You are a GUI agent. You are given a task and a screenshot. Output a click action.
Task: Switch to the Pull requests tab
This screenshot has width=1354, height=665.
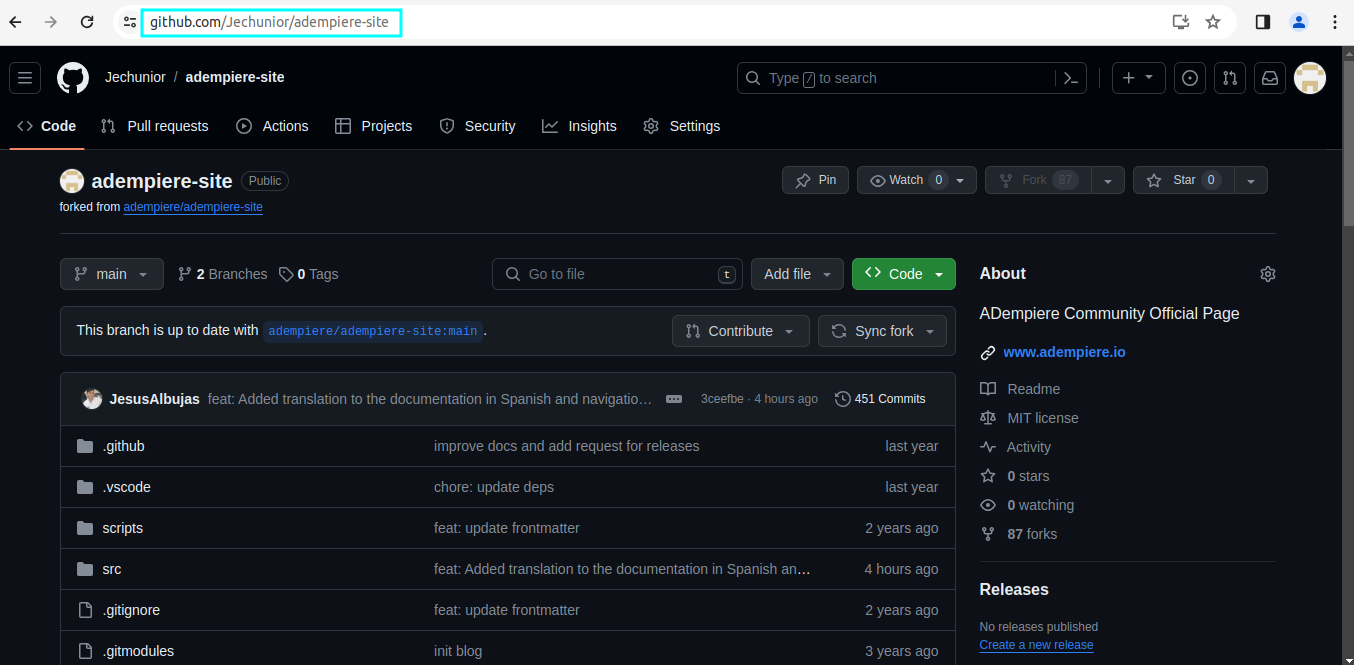tap(155, 126)
